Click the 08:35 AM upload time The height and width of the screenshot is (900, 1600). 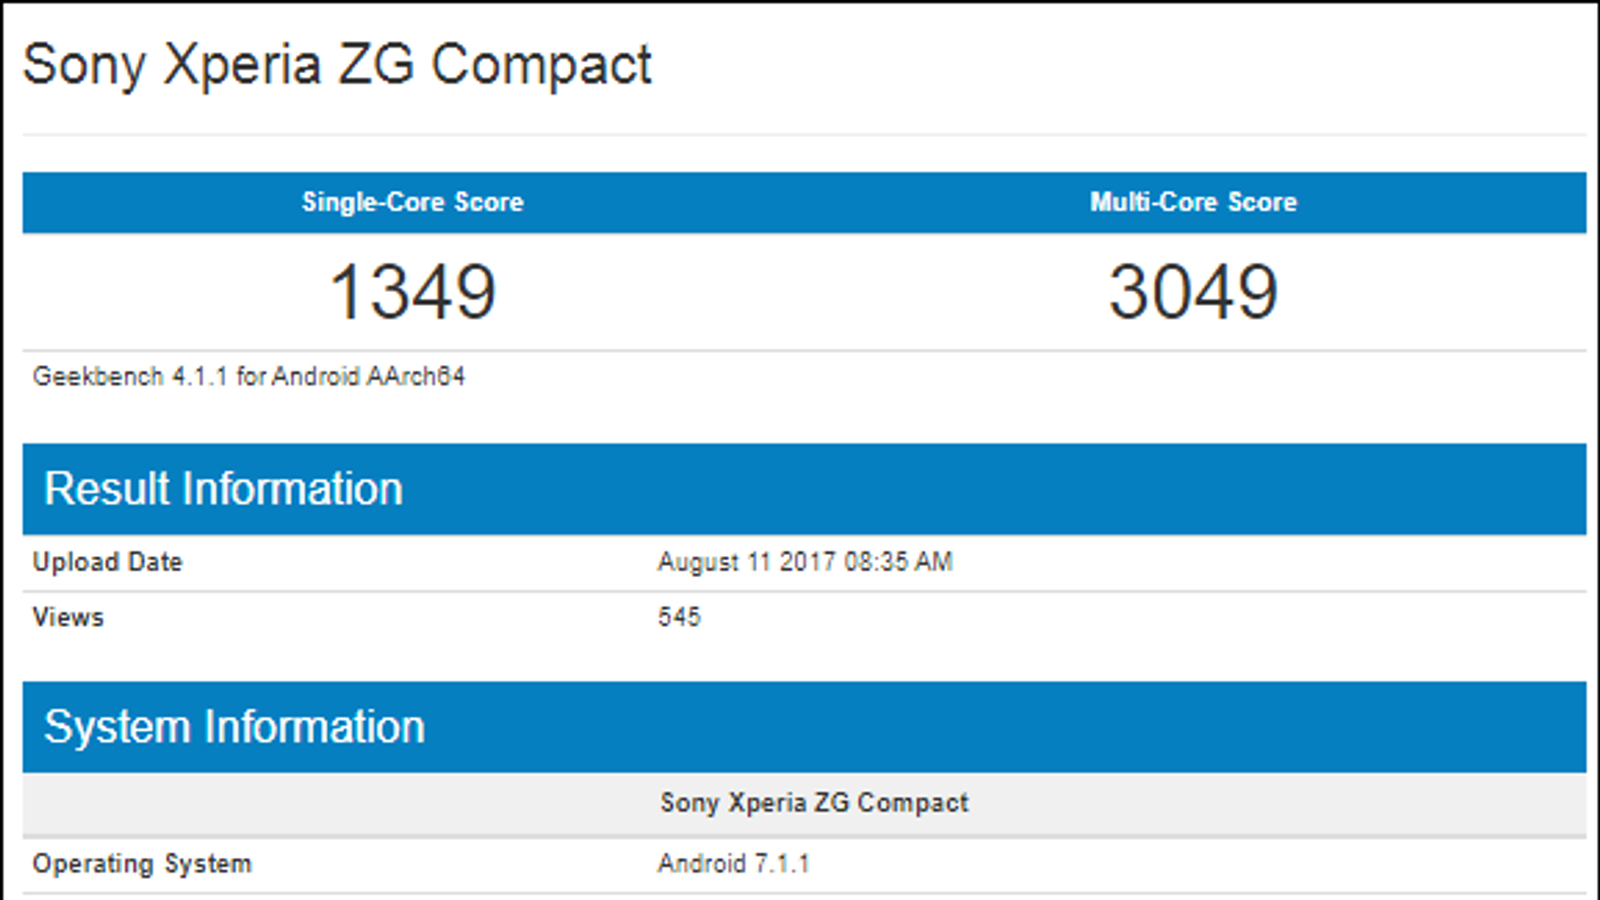[x=898, y=562]
